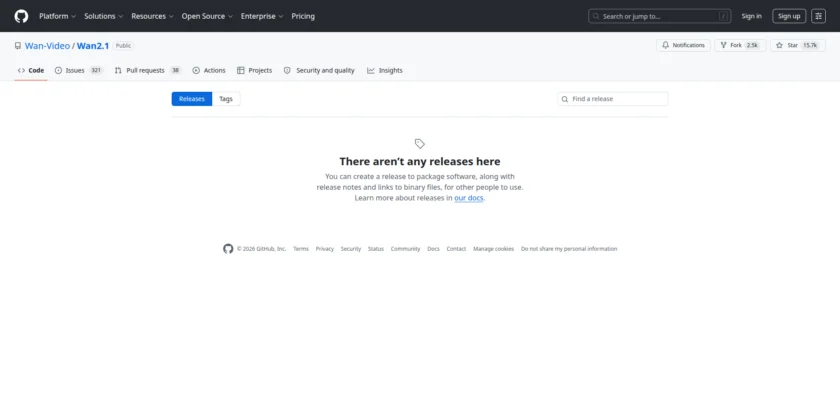The width and height of the screenshot is (840, 412).
Task: Click the 2.5k fork count
Action: coord(753,46)
